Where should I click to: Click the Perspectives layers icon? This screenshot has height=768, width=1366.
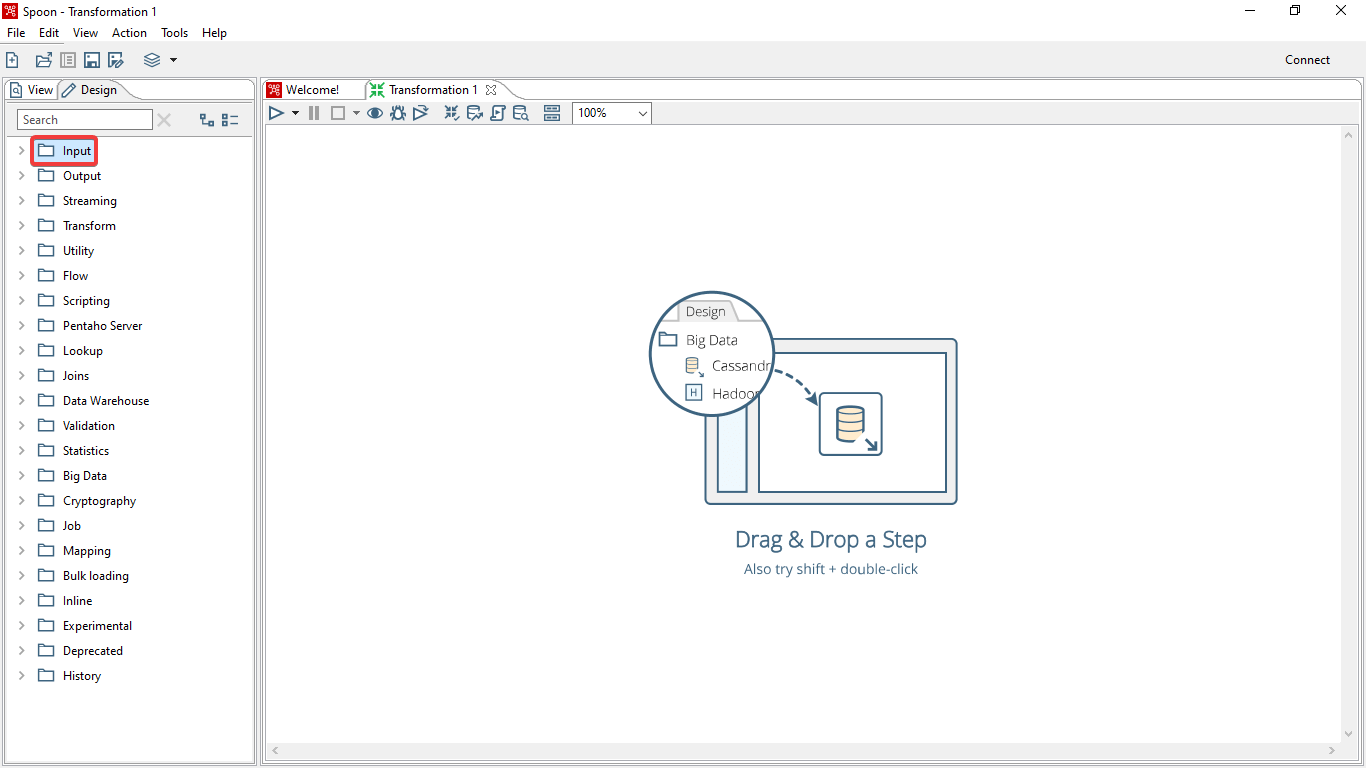point(152,60)
